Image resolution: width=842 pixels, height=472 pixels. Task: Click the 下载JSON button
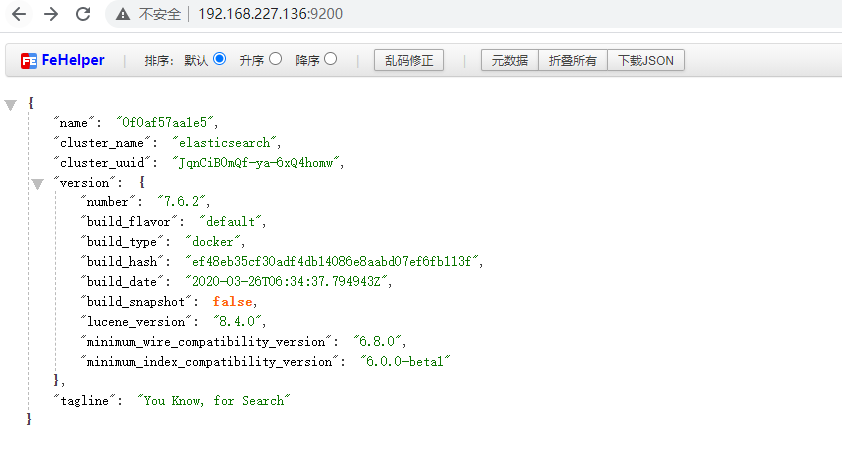click(x=645, y=60)
